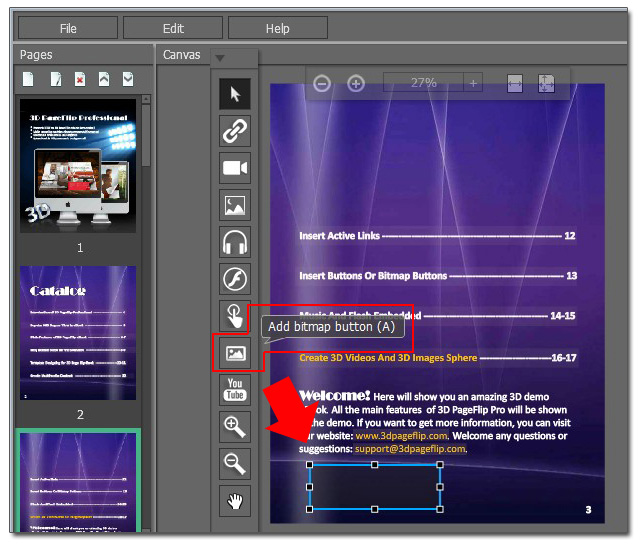Open the File menu

pyautogui.click(x=68, y=28)
